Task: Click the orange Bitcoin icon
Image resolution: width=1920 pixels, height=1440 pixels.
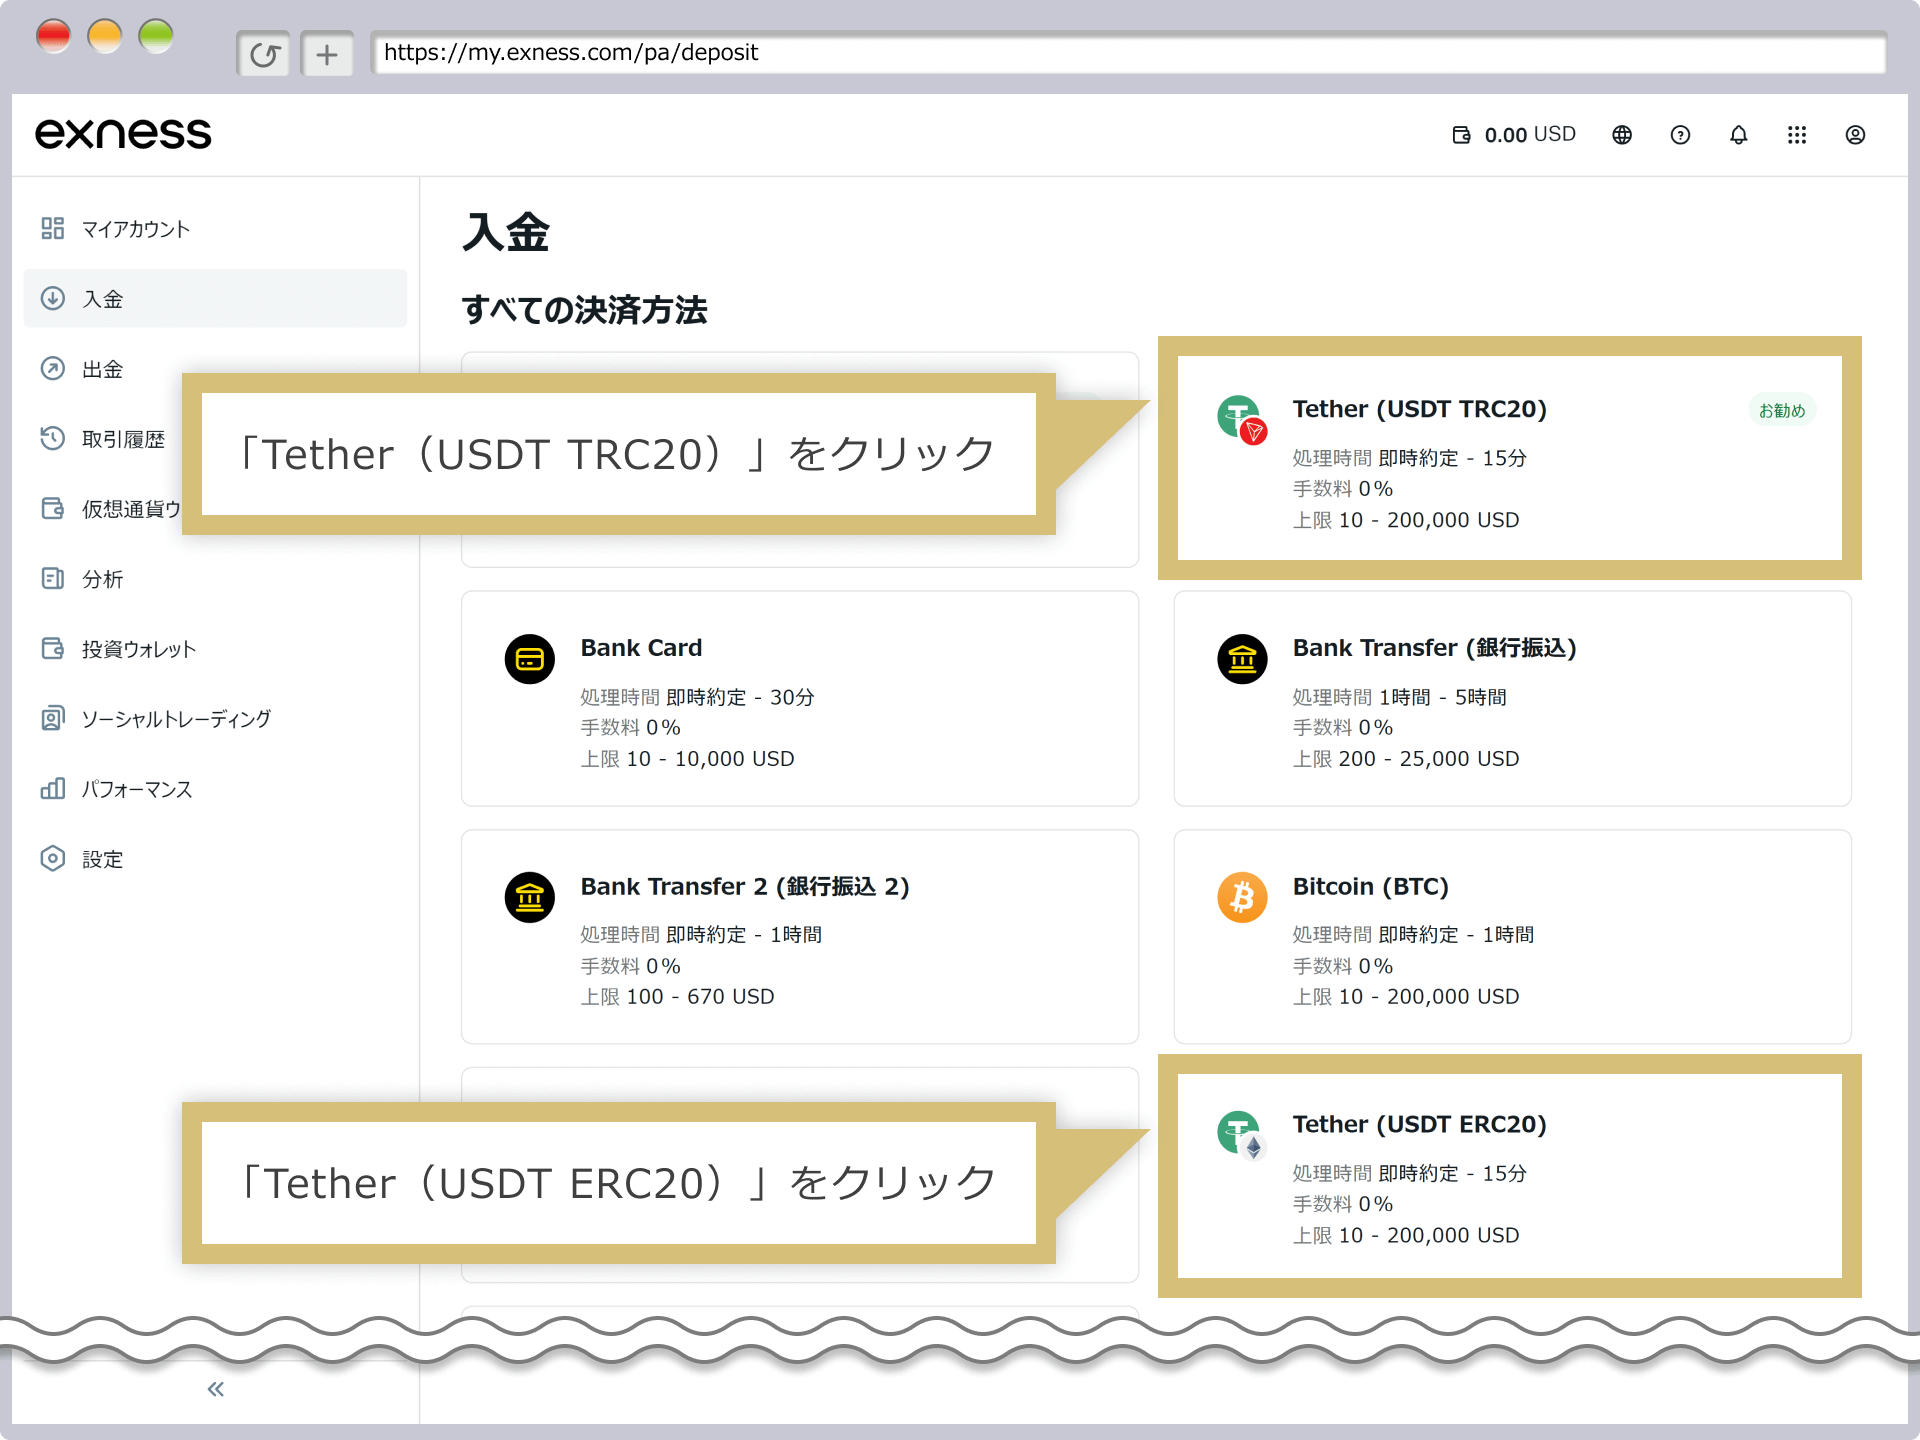Action: tap(1242, 898)
